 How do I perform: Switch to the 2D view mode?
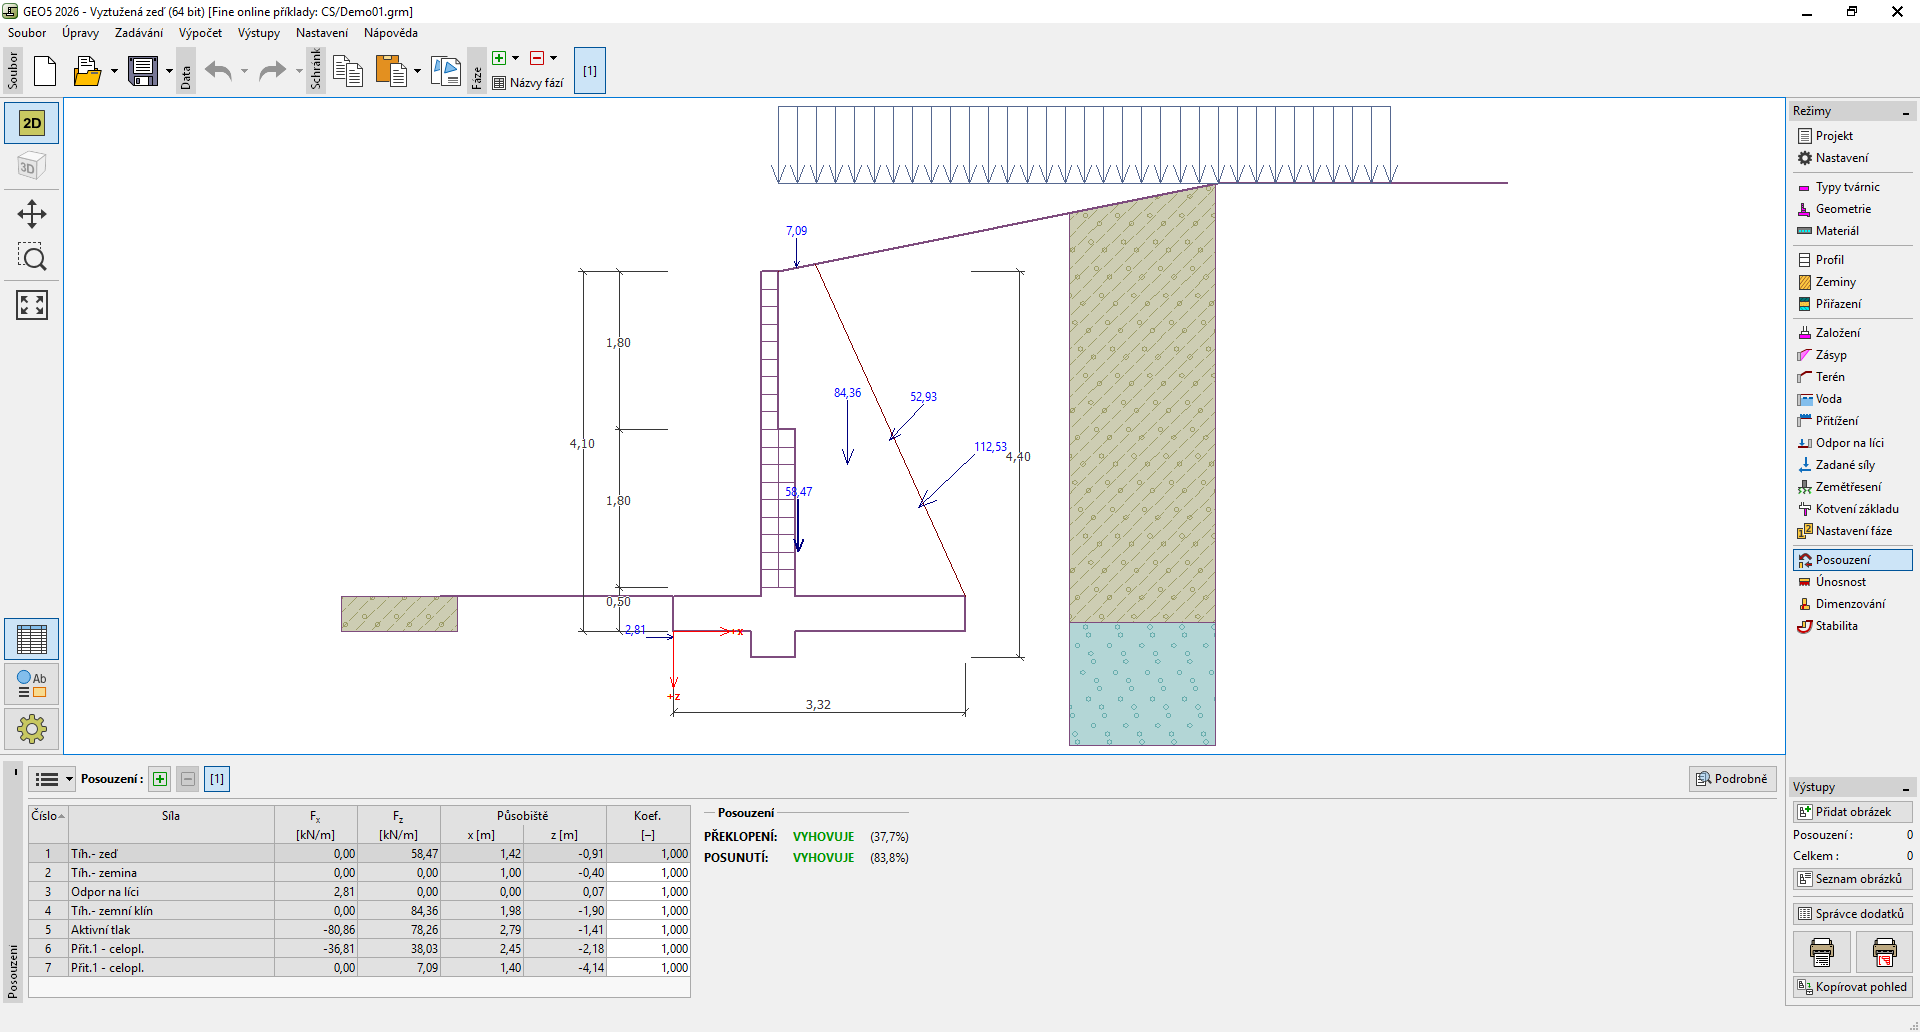point(32,123)
